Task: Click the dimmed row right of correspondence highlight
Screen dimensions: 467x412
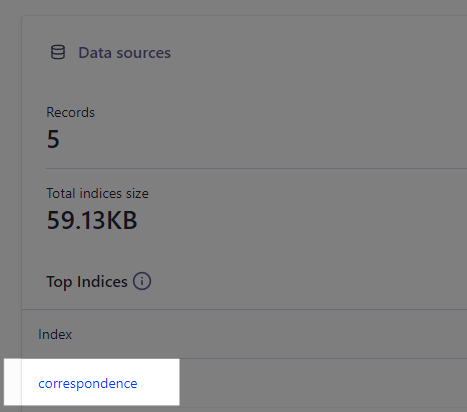Action: [323, 383]
